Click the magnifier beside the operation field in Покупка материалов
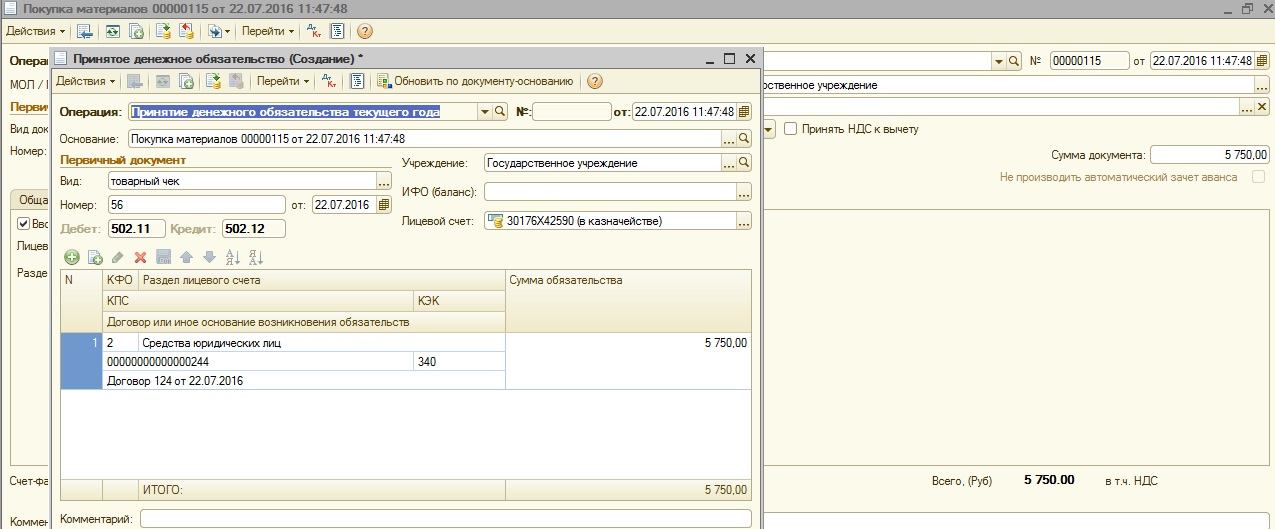 coord(1014,61)
